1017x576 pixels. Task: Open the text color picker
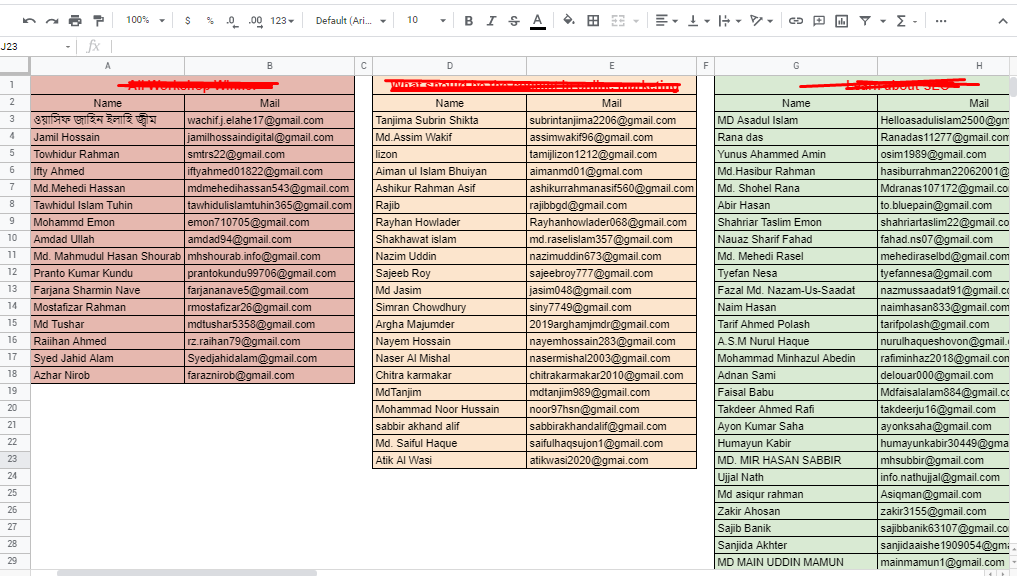point(538,21)
